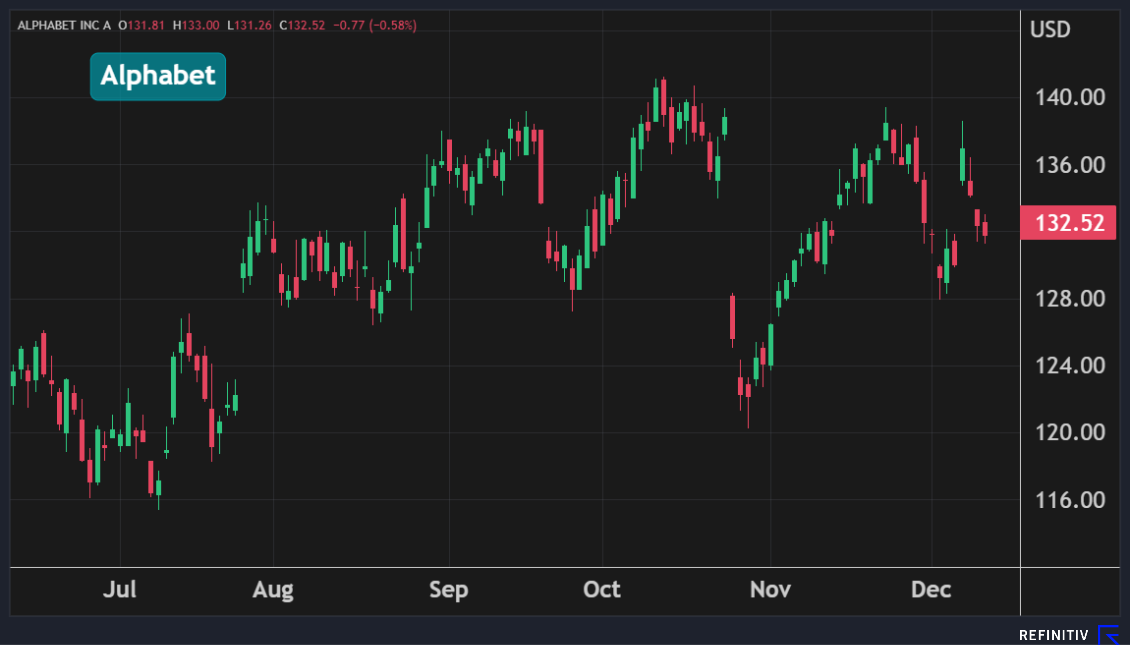This screenshot has height=645, width=1130.
Task: Click the Refinitiv arrow logo icon
Action: [1108, 635]
